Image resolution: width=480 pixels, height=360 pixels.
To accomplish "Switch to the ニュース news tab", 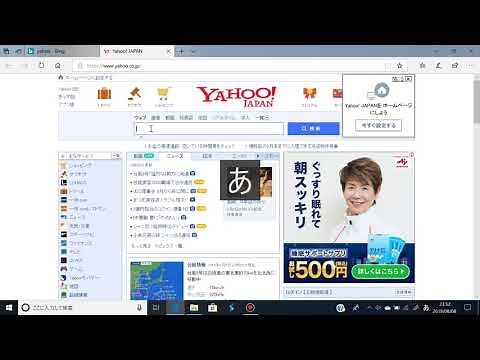I will tap(175, 156).
